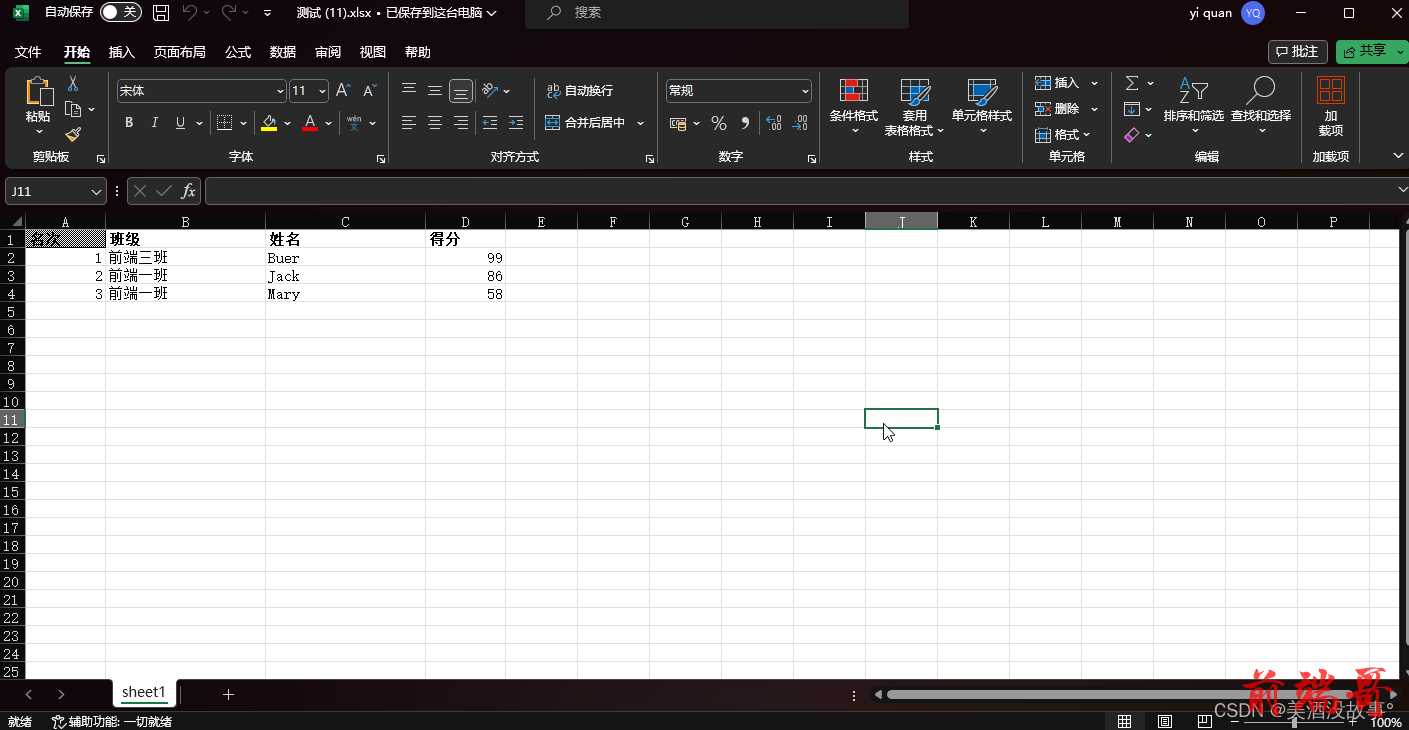
Task: Switch to Page Layout view in status bar
Action: [x=1165, y=721]
